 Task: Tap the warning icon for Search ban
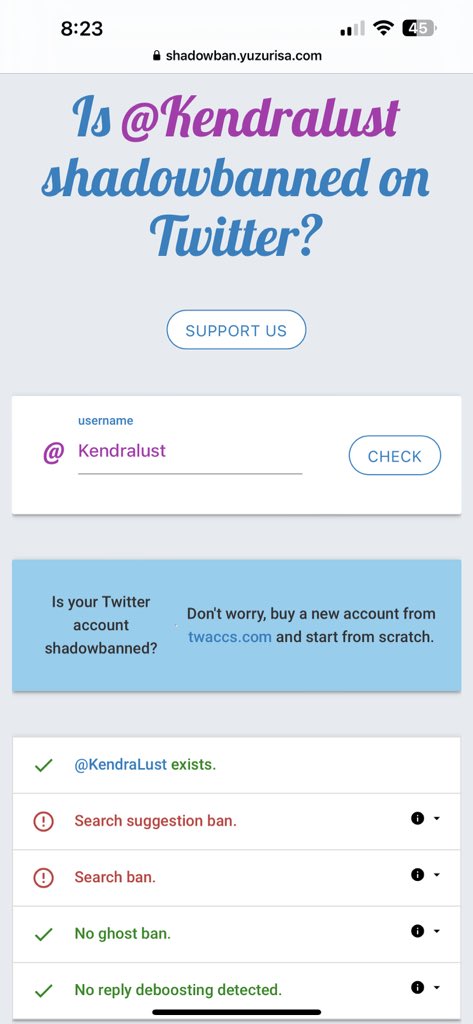click(x=43, y=877)
